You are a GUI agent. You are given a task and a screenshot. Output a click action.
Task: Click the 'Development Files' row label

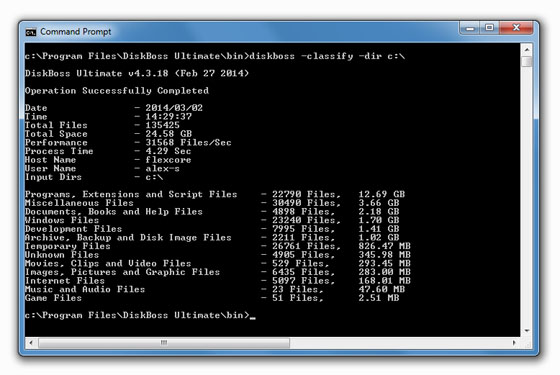pos(74,229)
